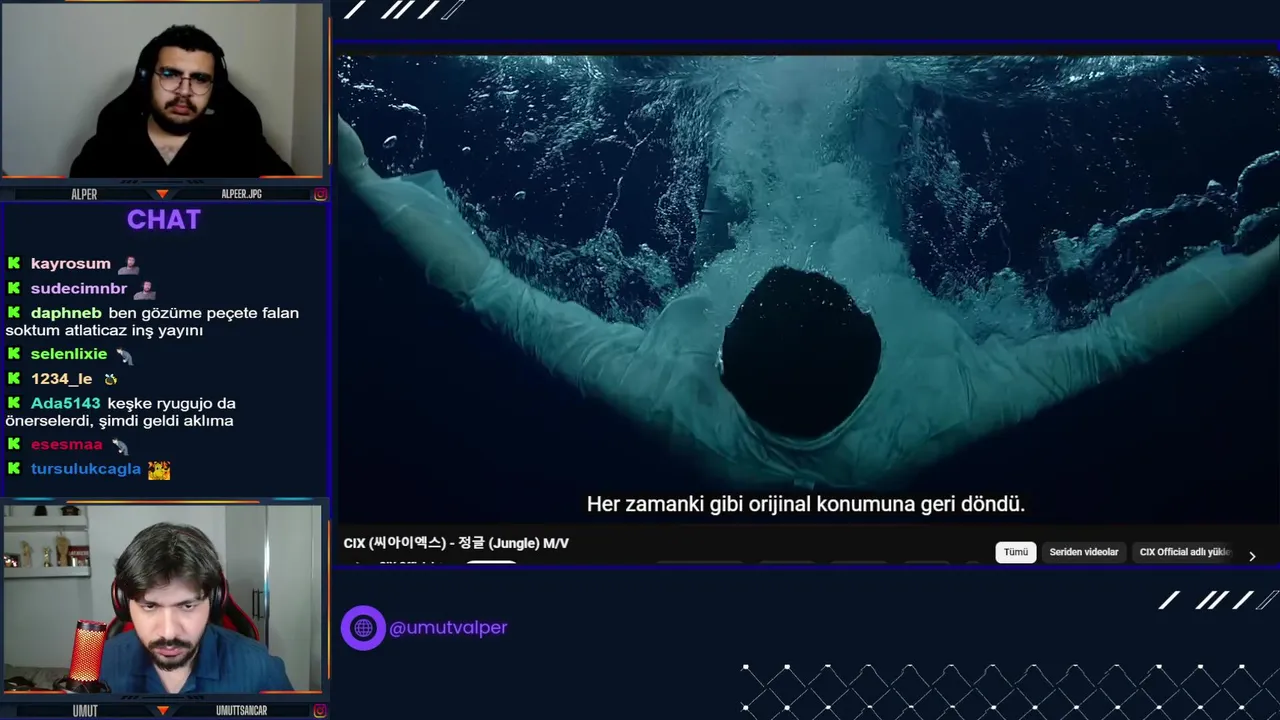
Task: Click the Kick badge beside tursulukcagla
Action: coord(14,469)
